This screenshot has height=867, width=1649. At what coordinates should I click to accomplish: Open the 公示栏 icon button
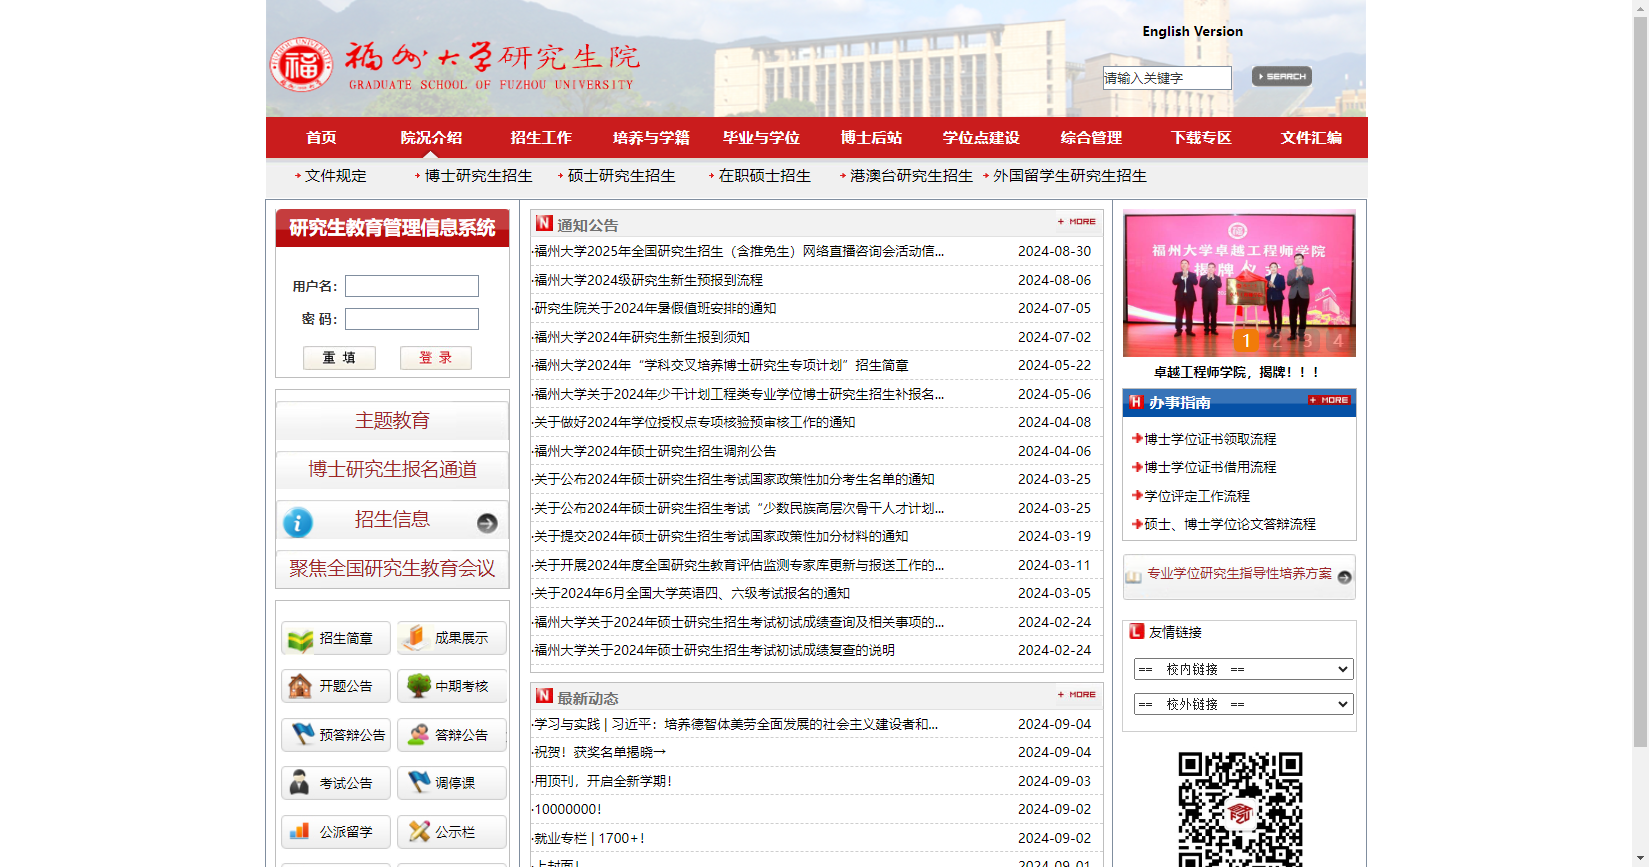click(x=452, y=832)
